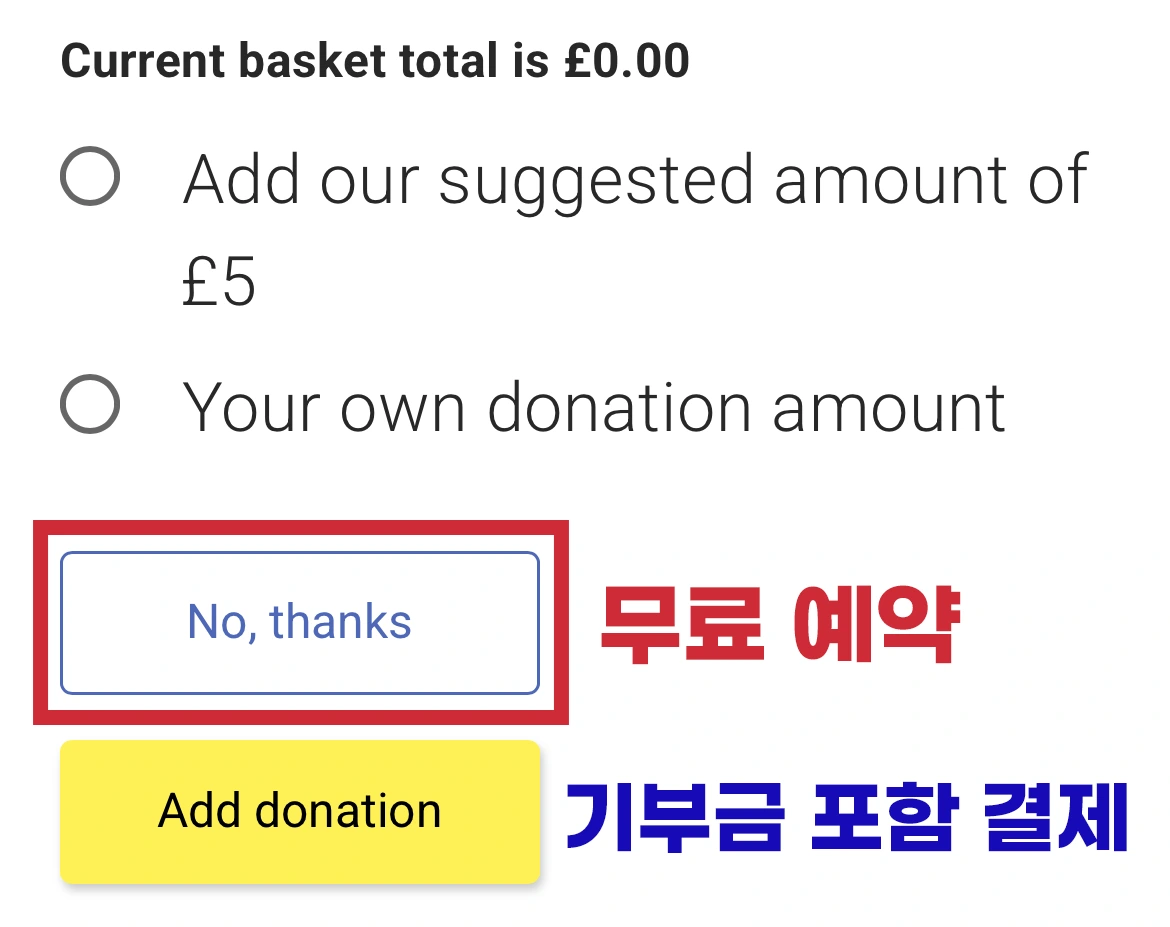
Task: Click the word 'suggested' in first option
Action: (597, 180)
